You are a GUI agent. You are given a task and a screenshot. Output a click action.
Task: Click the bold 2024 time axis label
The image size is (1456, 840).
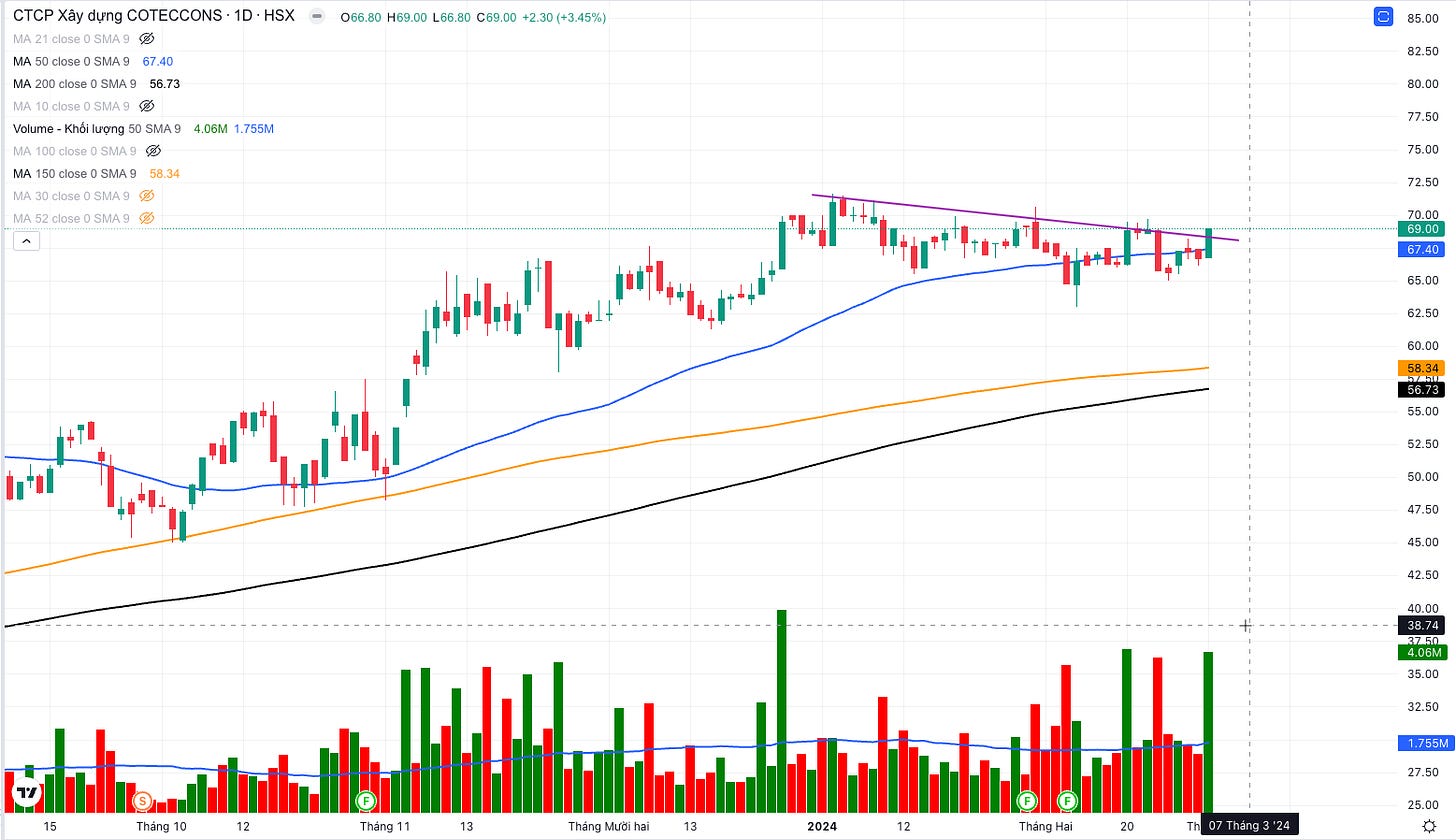click(x=824, y=827)
